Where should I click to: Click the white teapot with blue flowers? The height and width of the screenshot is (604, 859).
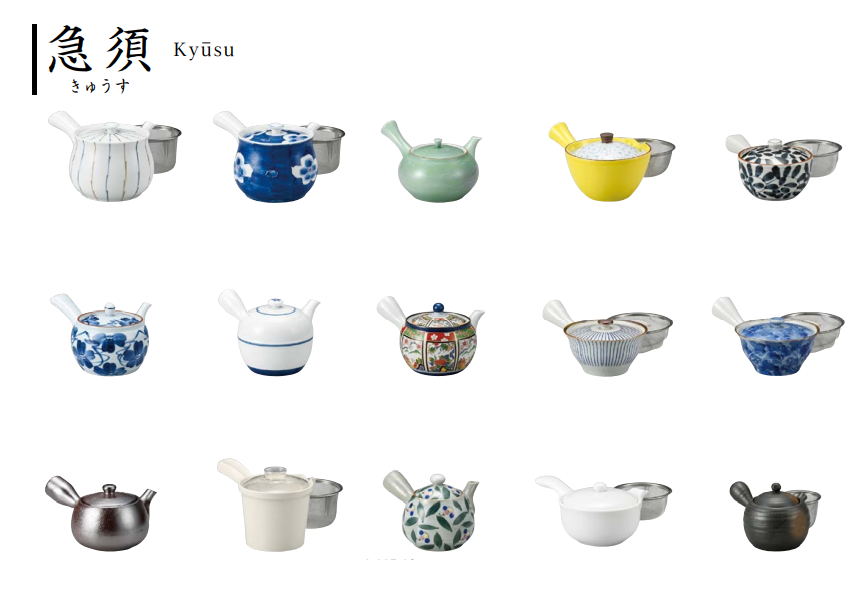101,335
